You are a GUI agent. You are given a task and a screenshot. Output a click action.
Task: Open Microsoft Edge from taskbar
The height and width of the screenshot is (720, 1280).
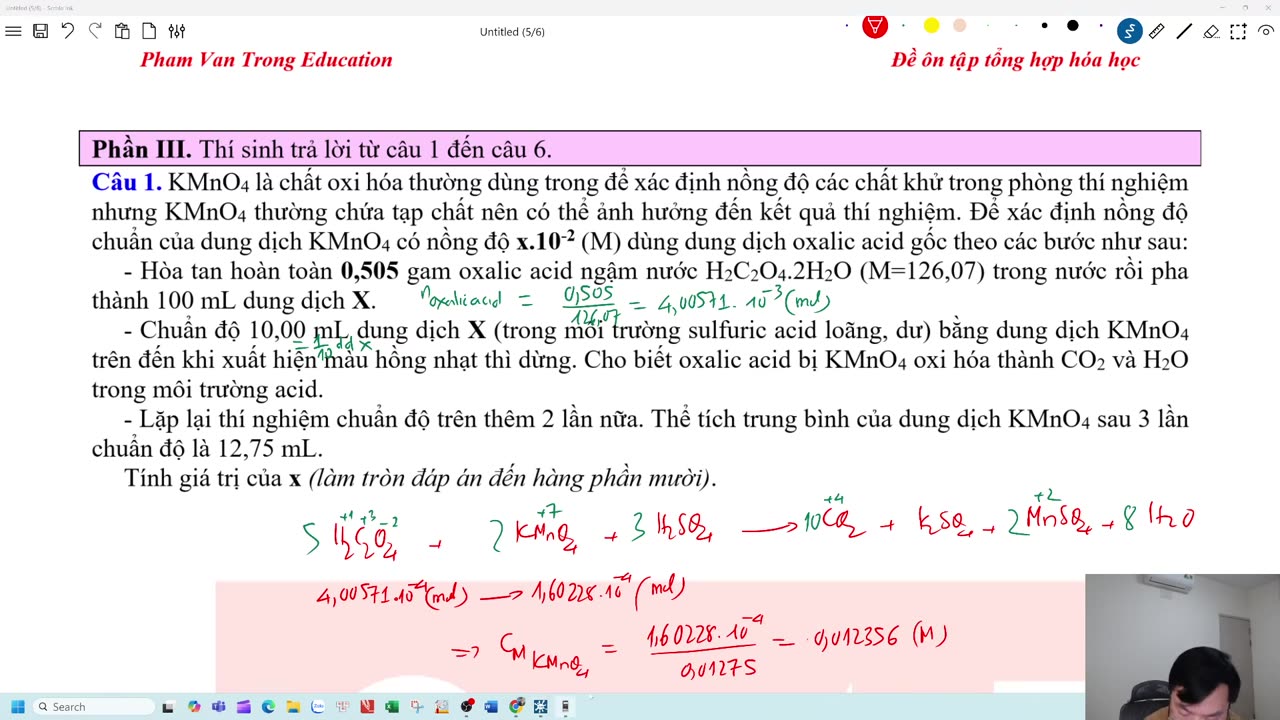coord(268,707)
